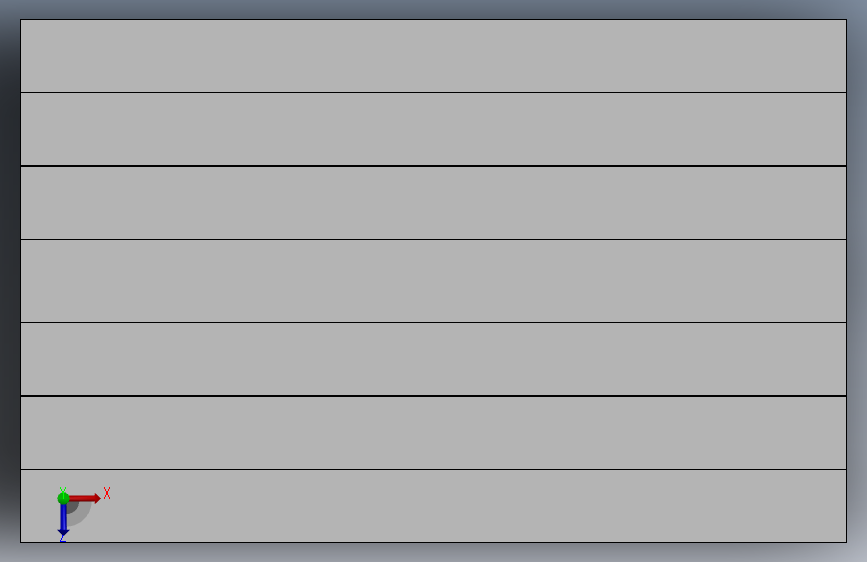Screen dimensions: 867x562
Task: Click the red X axis arrow of triad
Action: pos(85,498)
